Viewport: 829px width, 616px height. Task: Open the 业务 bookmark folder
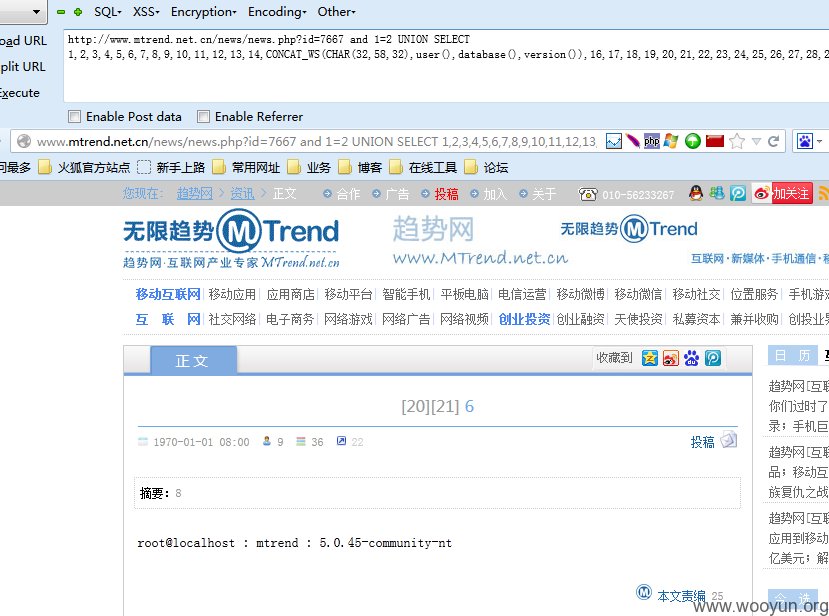(309, 168)
